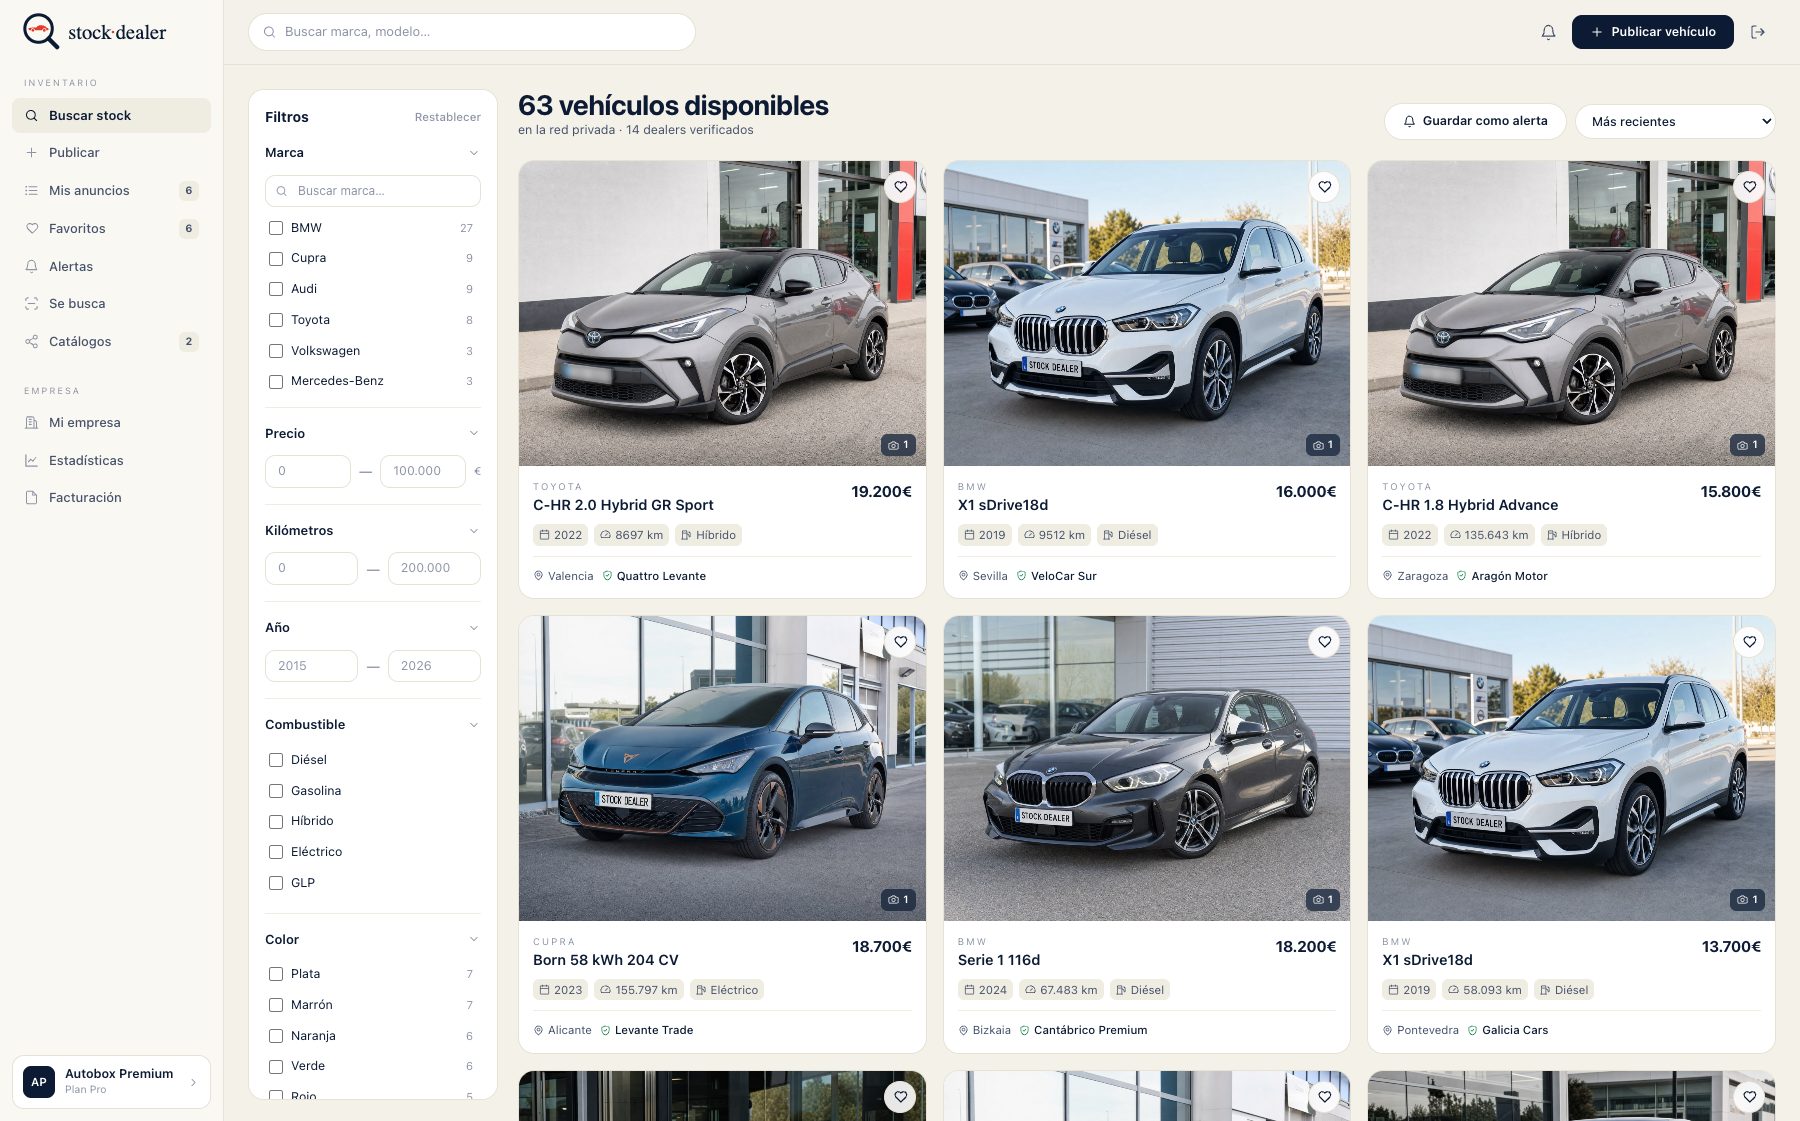Open the Cupra Born car photo

[722, 768]
